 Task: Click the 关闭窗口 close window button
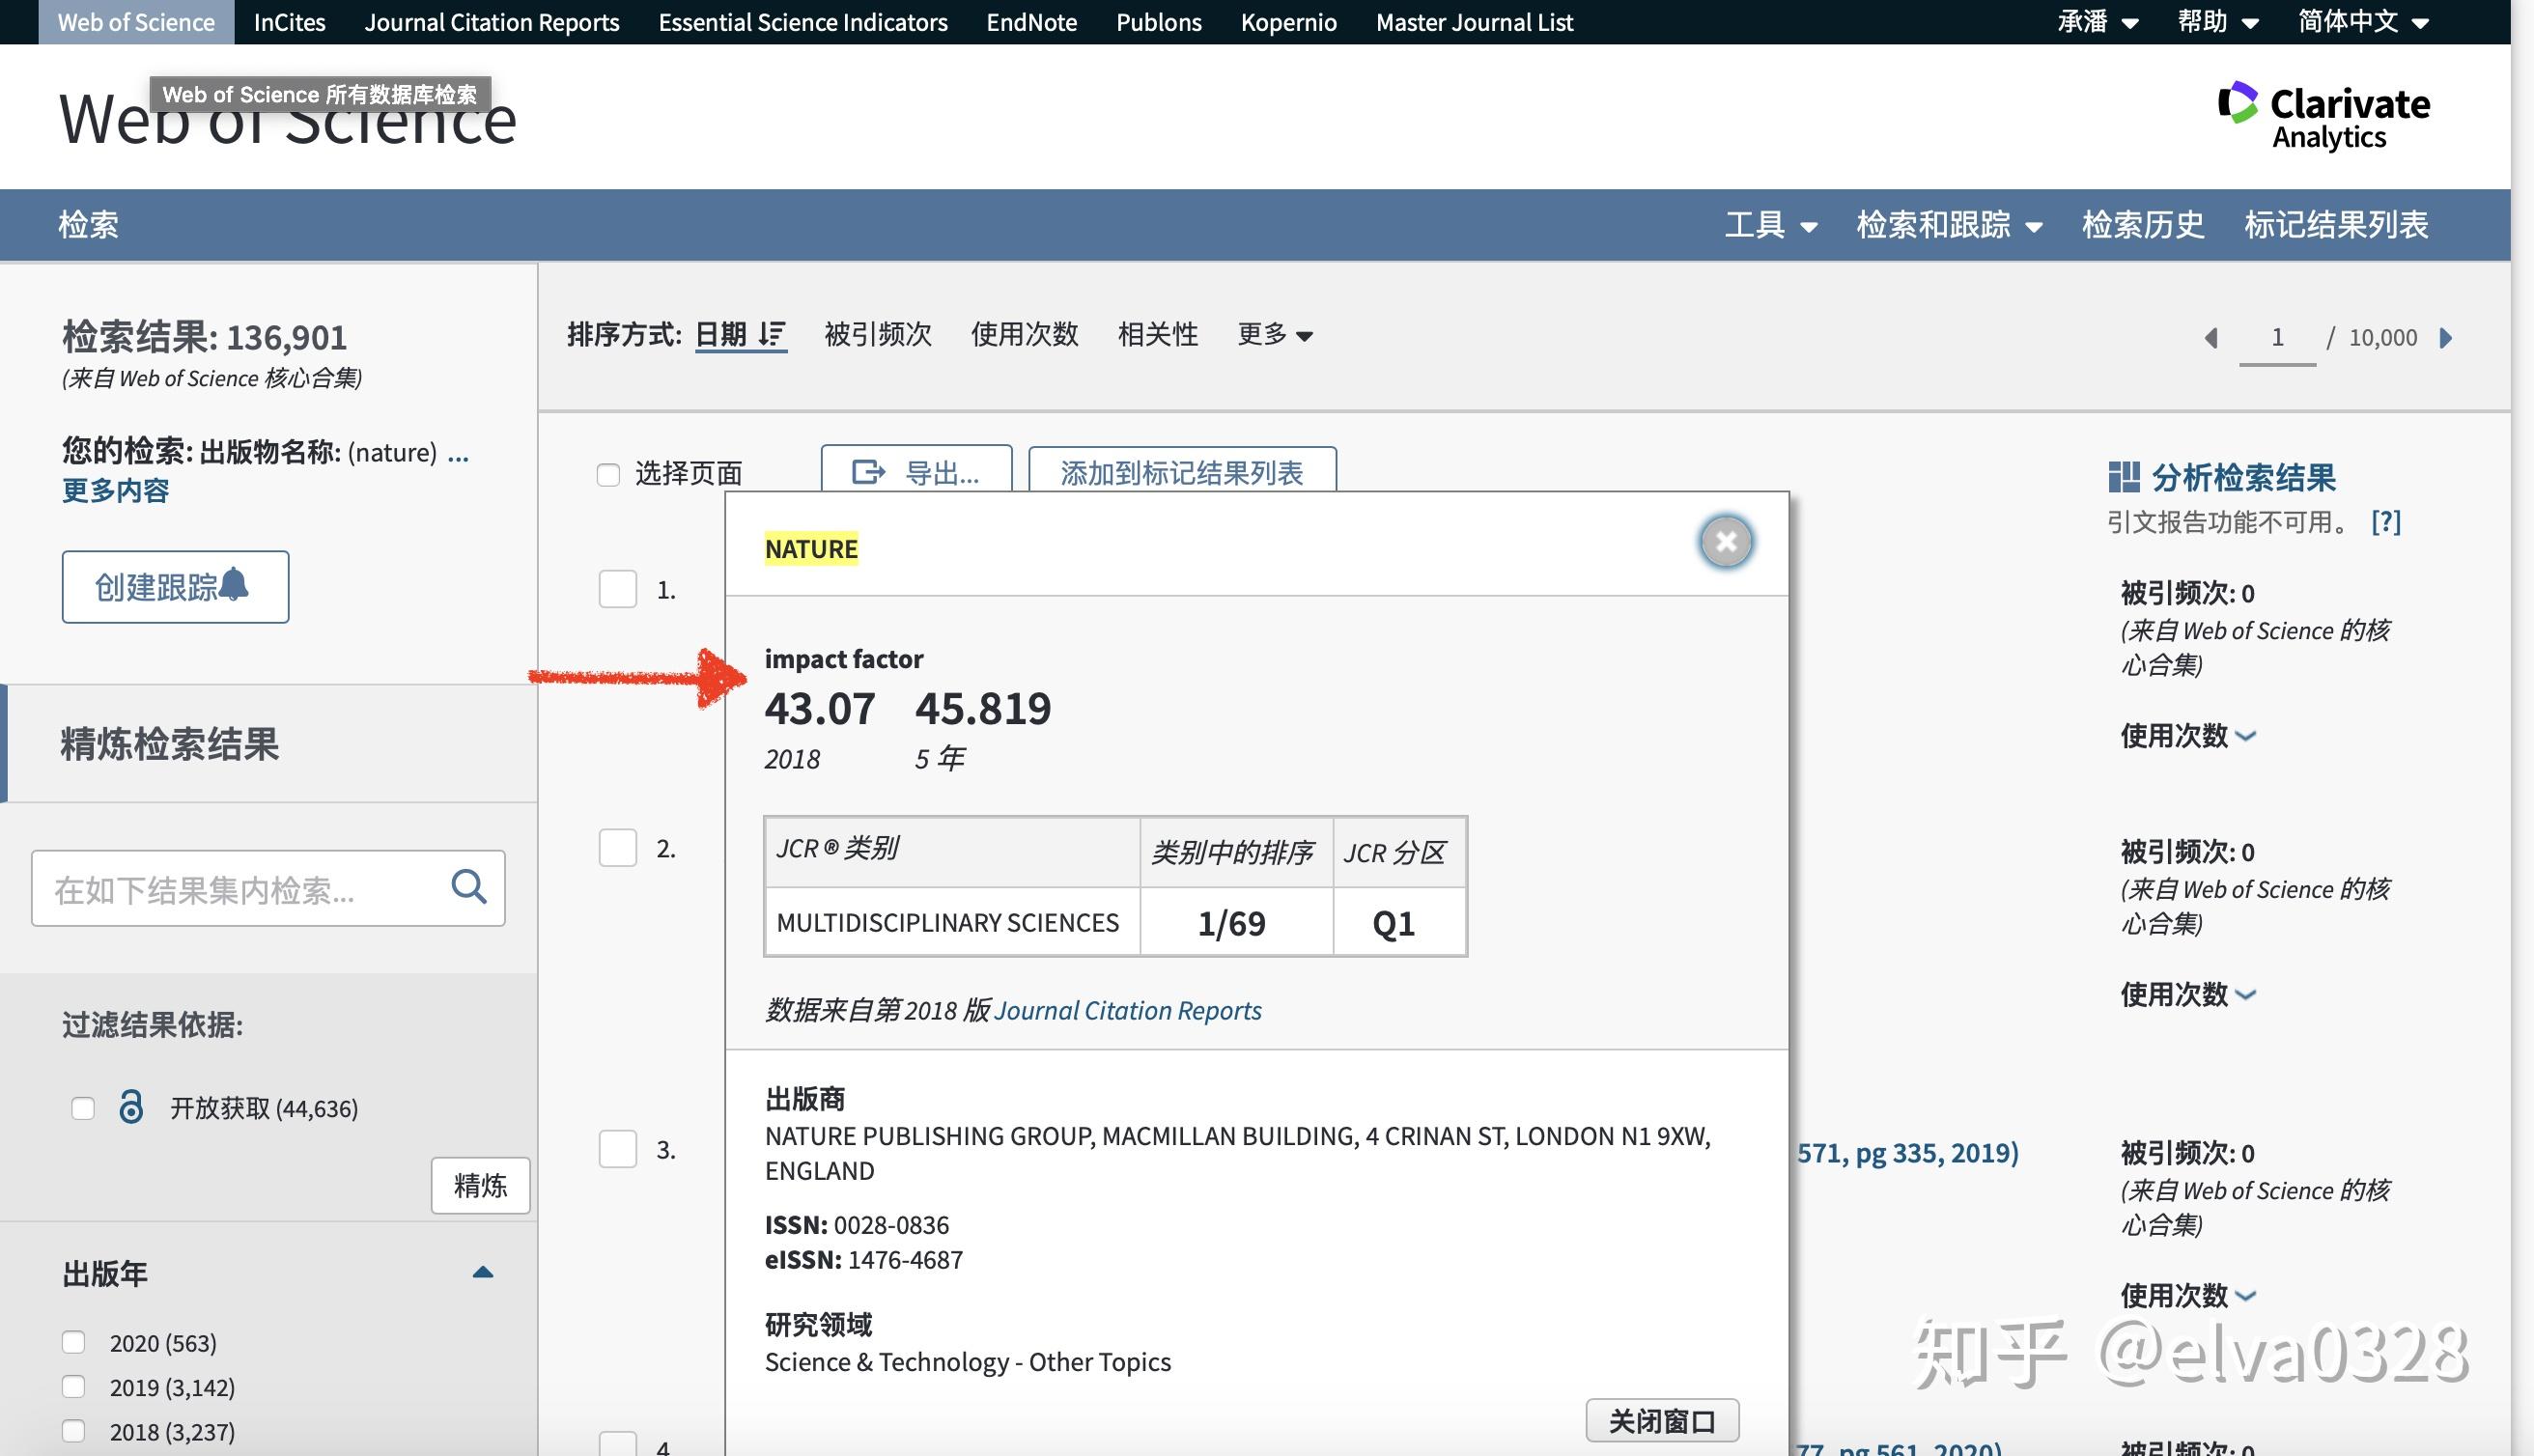click(1662, 1420)
